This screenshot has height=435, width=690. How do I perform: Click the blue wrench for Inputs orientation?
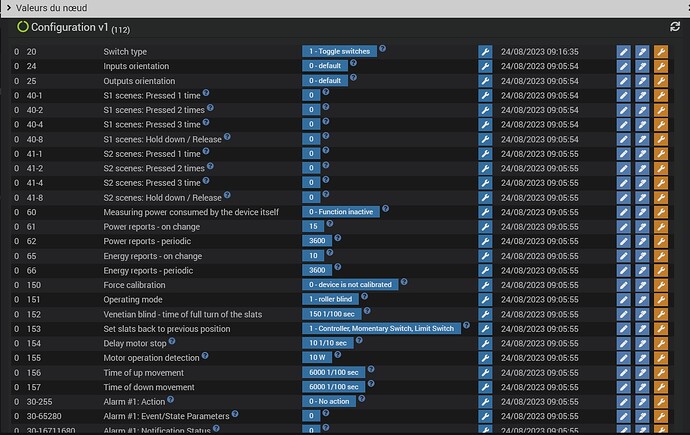485,66
